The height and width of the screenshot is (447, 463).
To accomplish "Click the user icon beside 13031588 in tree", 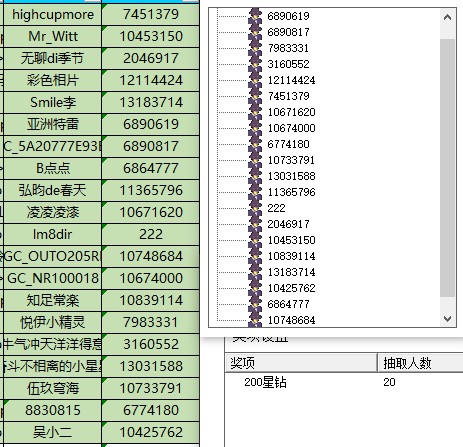I will (255, 176).
